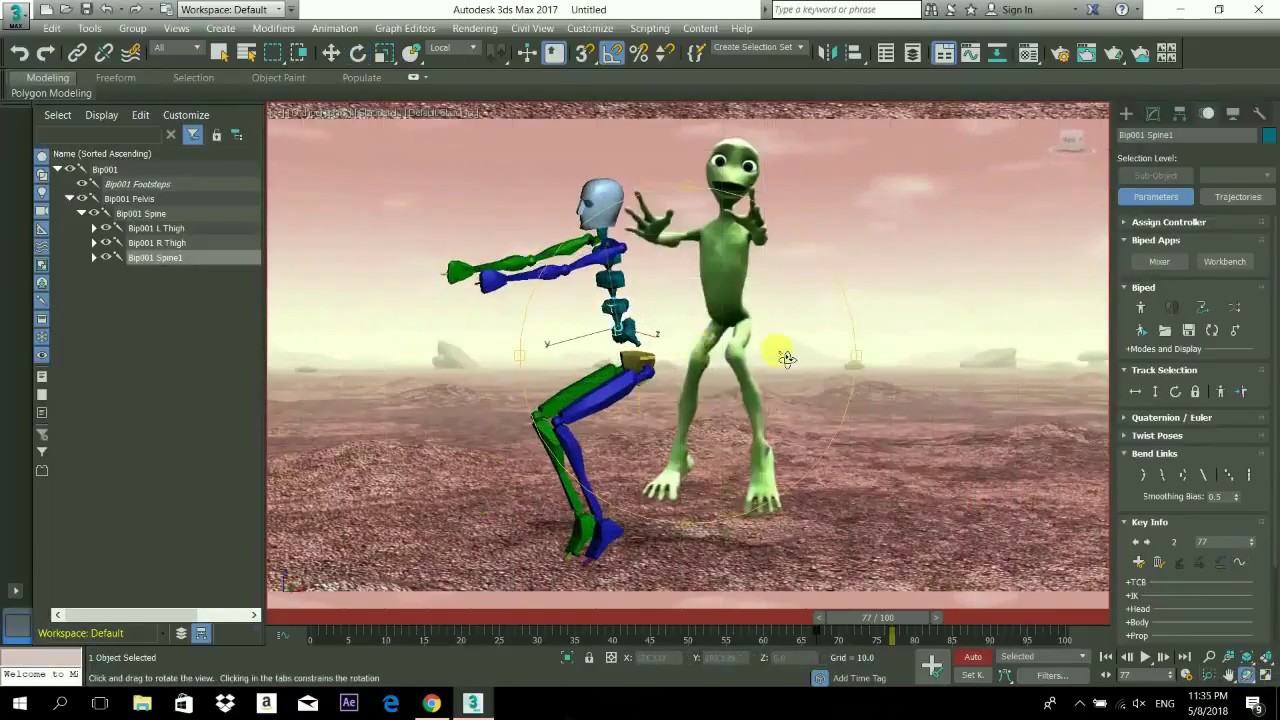Activate the Select and Scale tool

tap(384, 53)
